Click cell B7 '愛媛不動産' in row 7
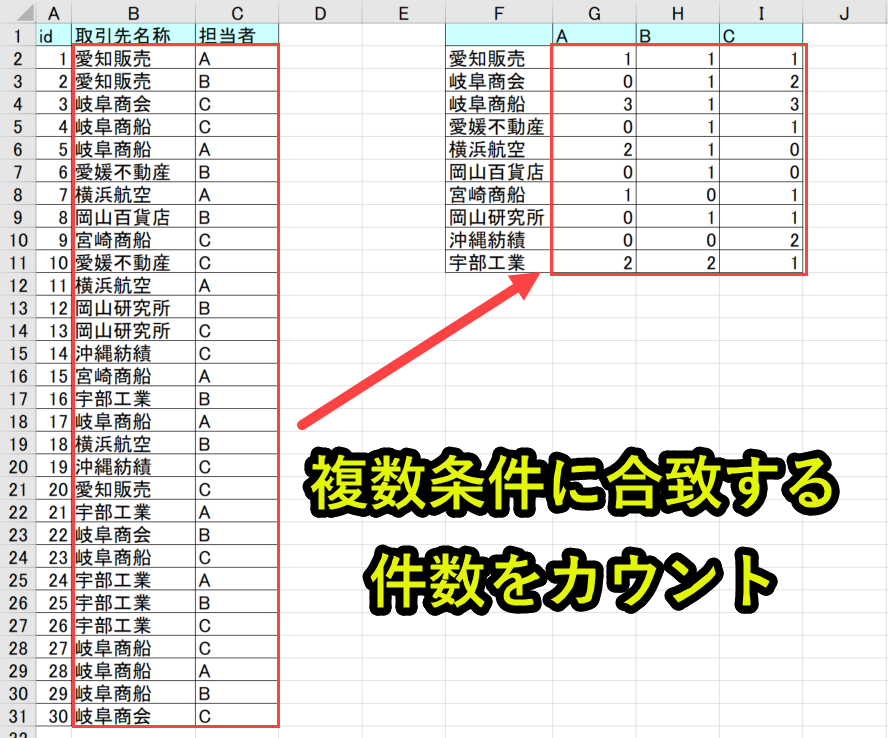This screenshot has height=738, width=888. (x=134, y=171)
